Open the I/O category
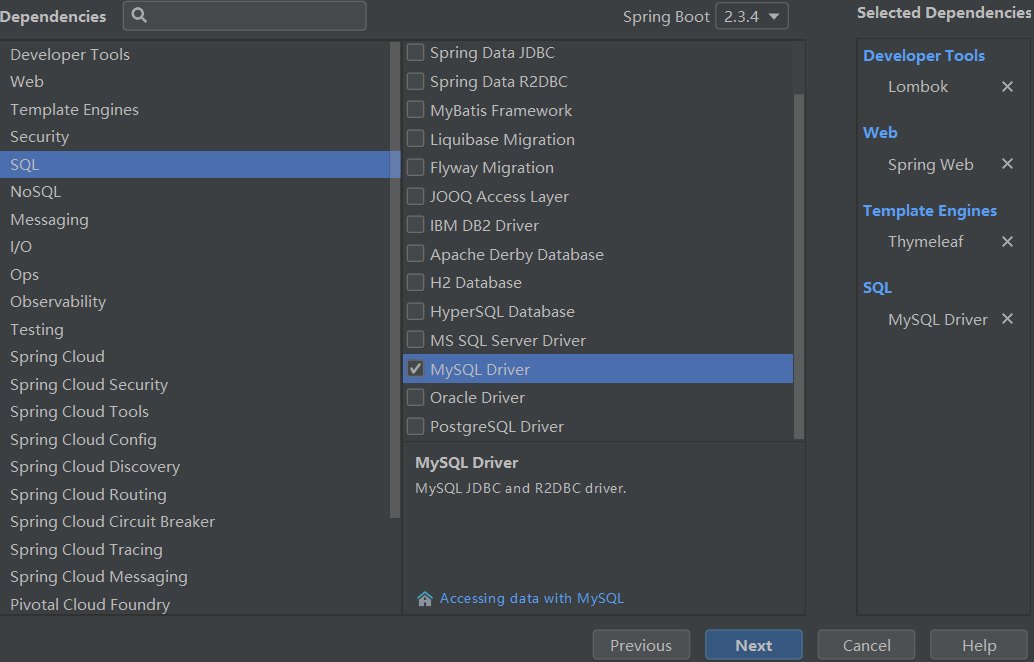 [195, 247]
